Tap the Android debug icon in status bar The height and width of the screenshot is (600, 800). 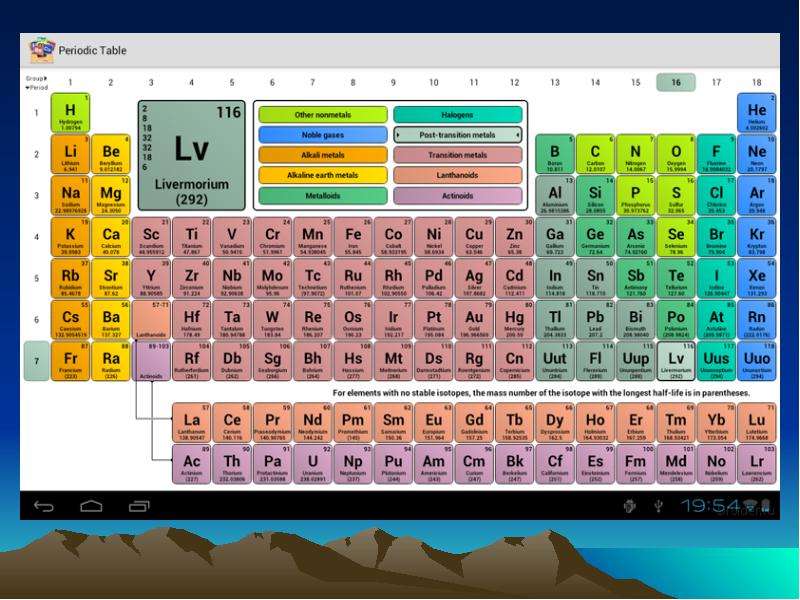point(630,506)
